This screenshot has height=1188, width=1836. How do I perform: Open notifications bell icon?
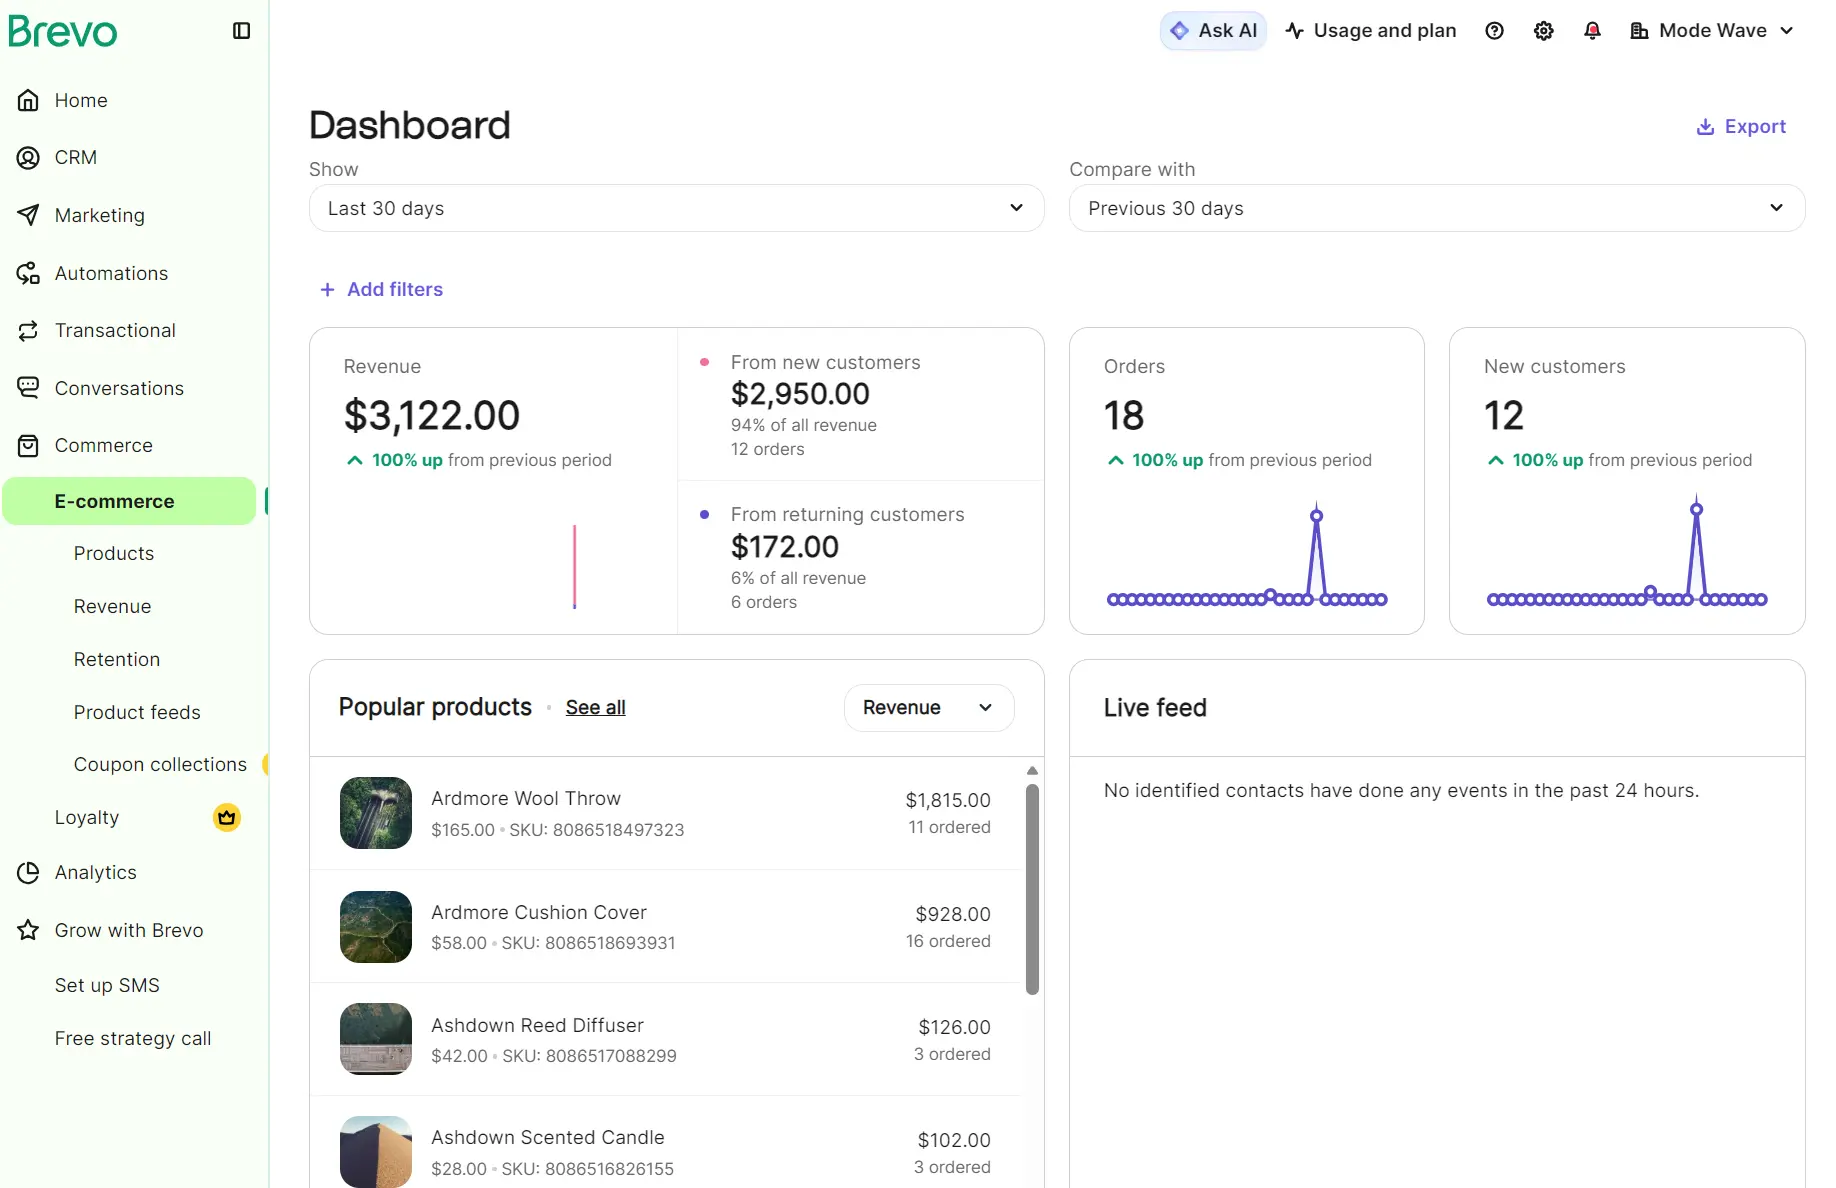pyautogui.click(x=1593, y=31)
